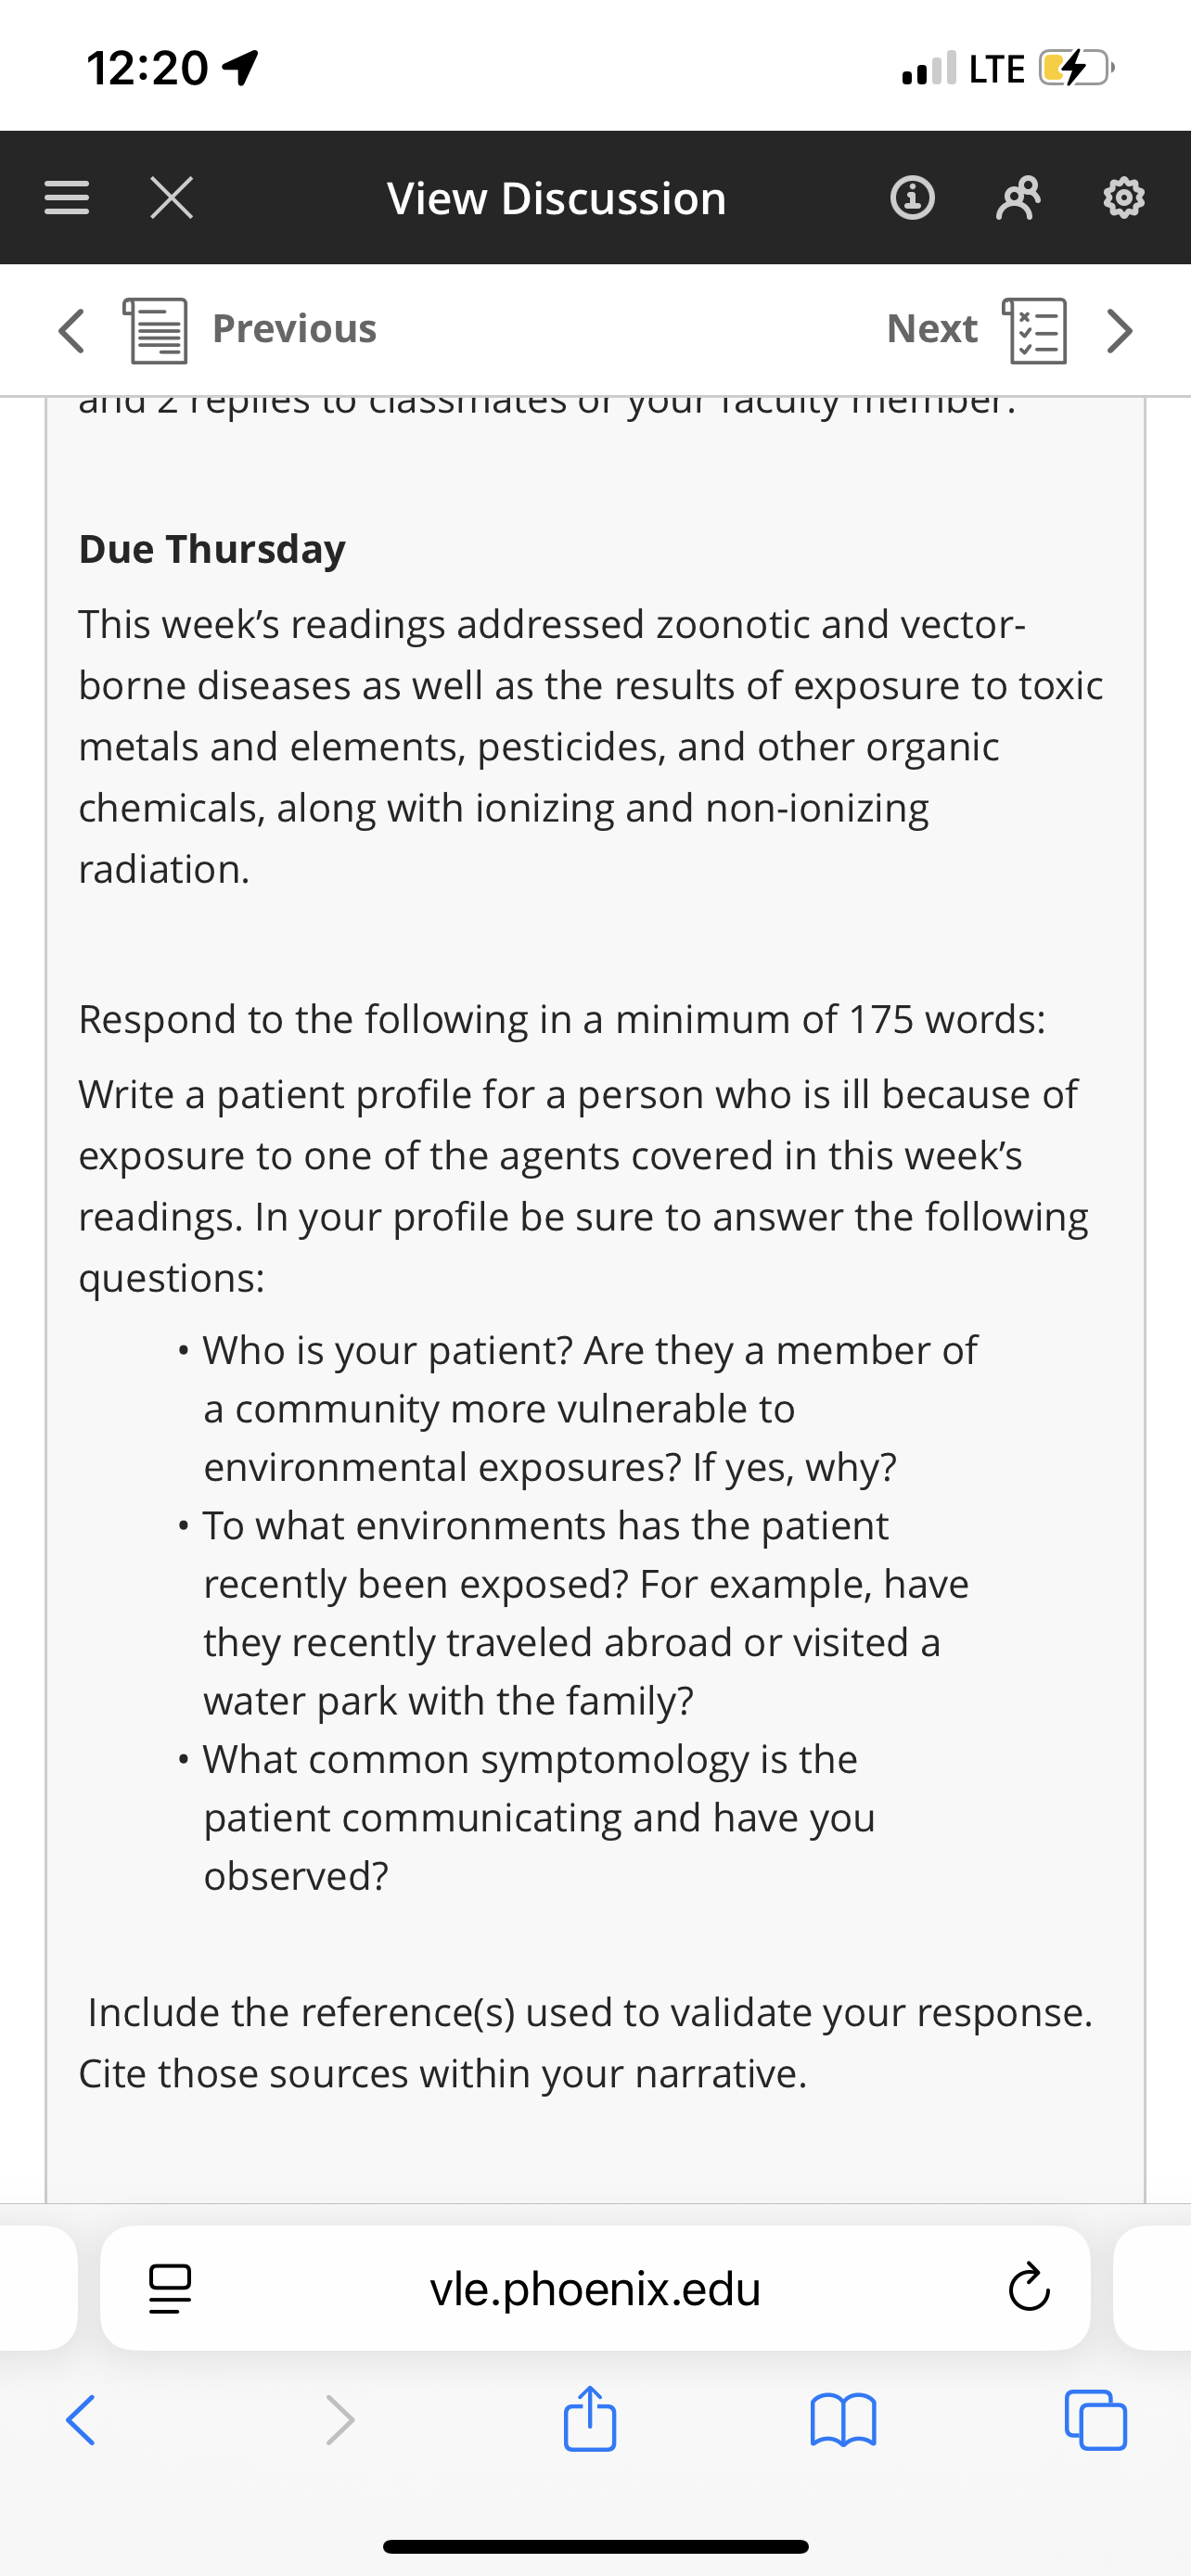Open Safari bookmarks
The width and height of the screenshot is (1191, 2576).
(844, 2420)
